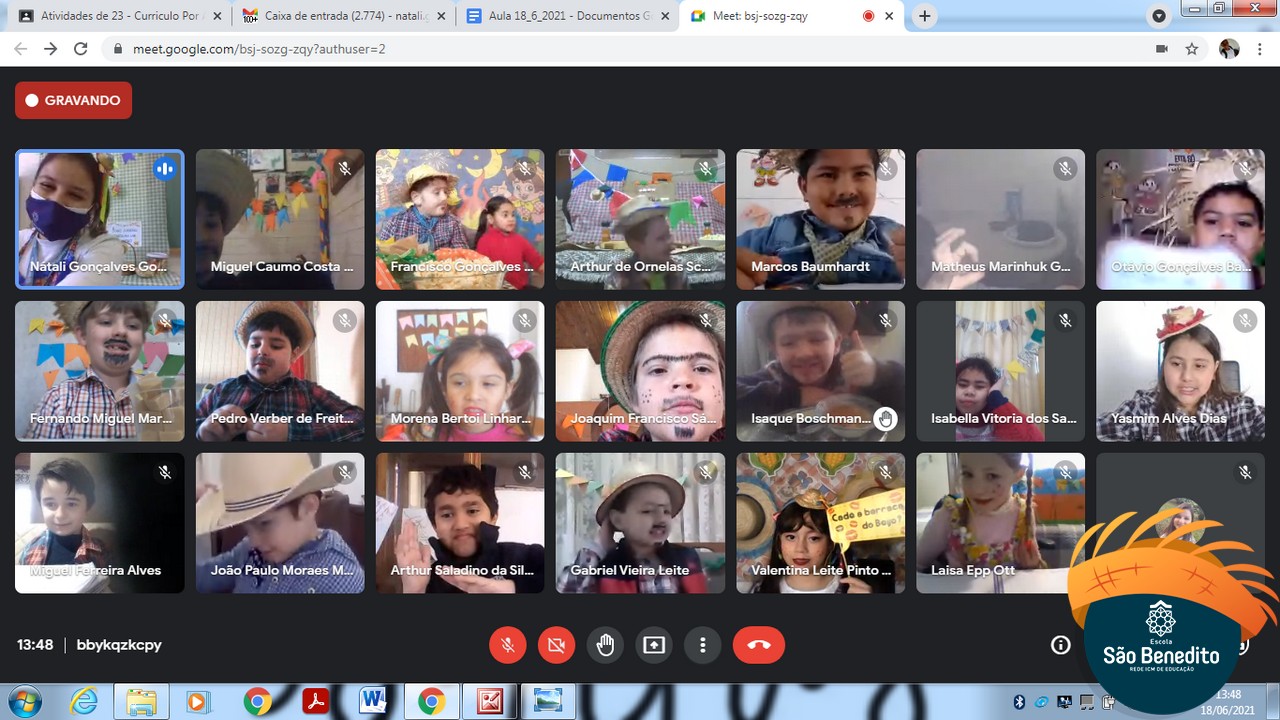This screenshot has width=1280, height=720.
Task: Raise hand using the hand button
Action: (x=605, y=645)
